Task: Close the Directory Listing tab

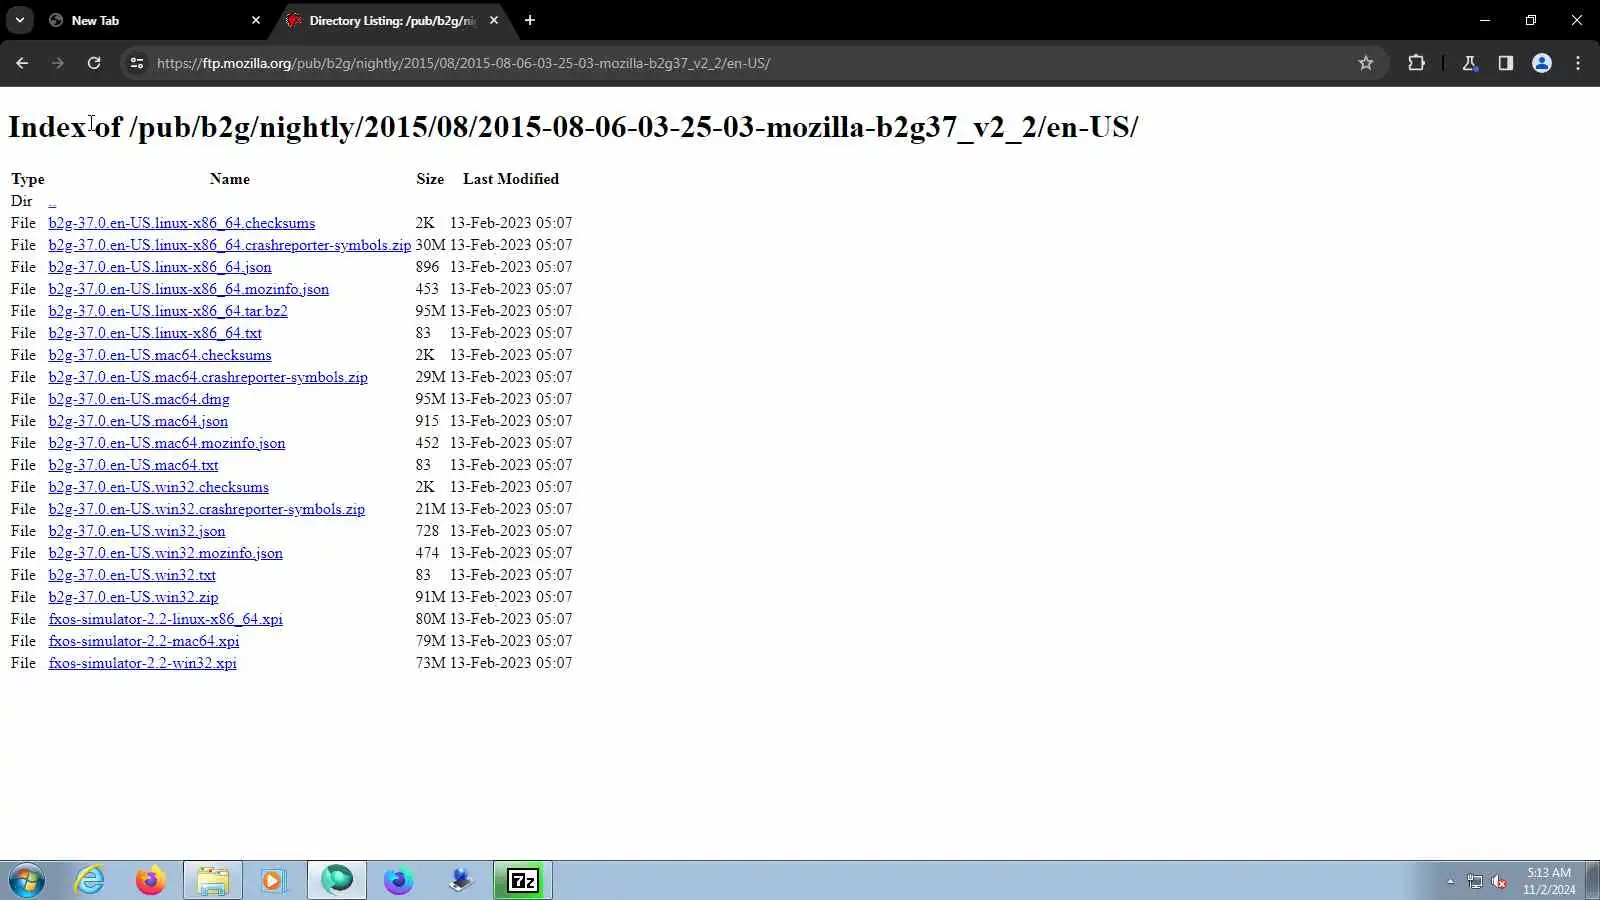Action: 494,20
